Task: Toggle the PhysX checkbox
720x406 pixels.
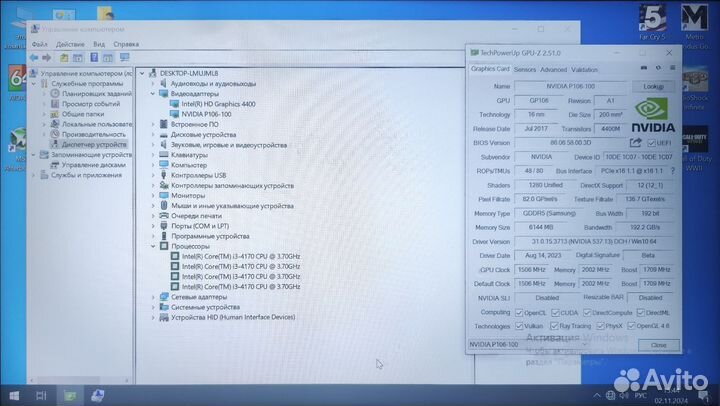Action: (600, 326)
